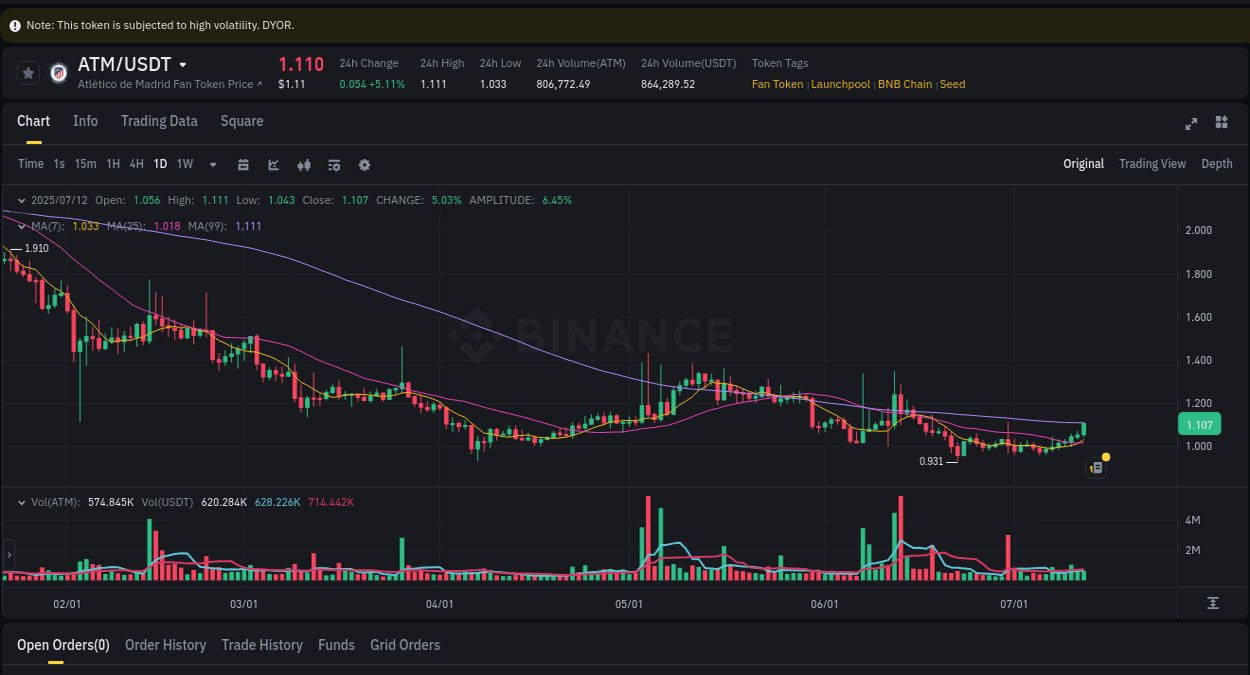Select the 1W timeframe
The height and width of the screenshot is (675, 1250).
(184, 163)
